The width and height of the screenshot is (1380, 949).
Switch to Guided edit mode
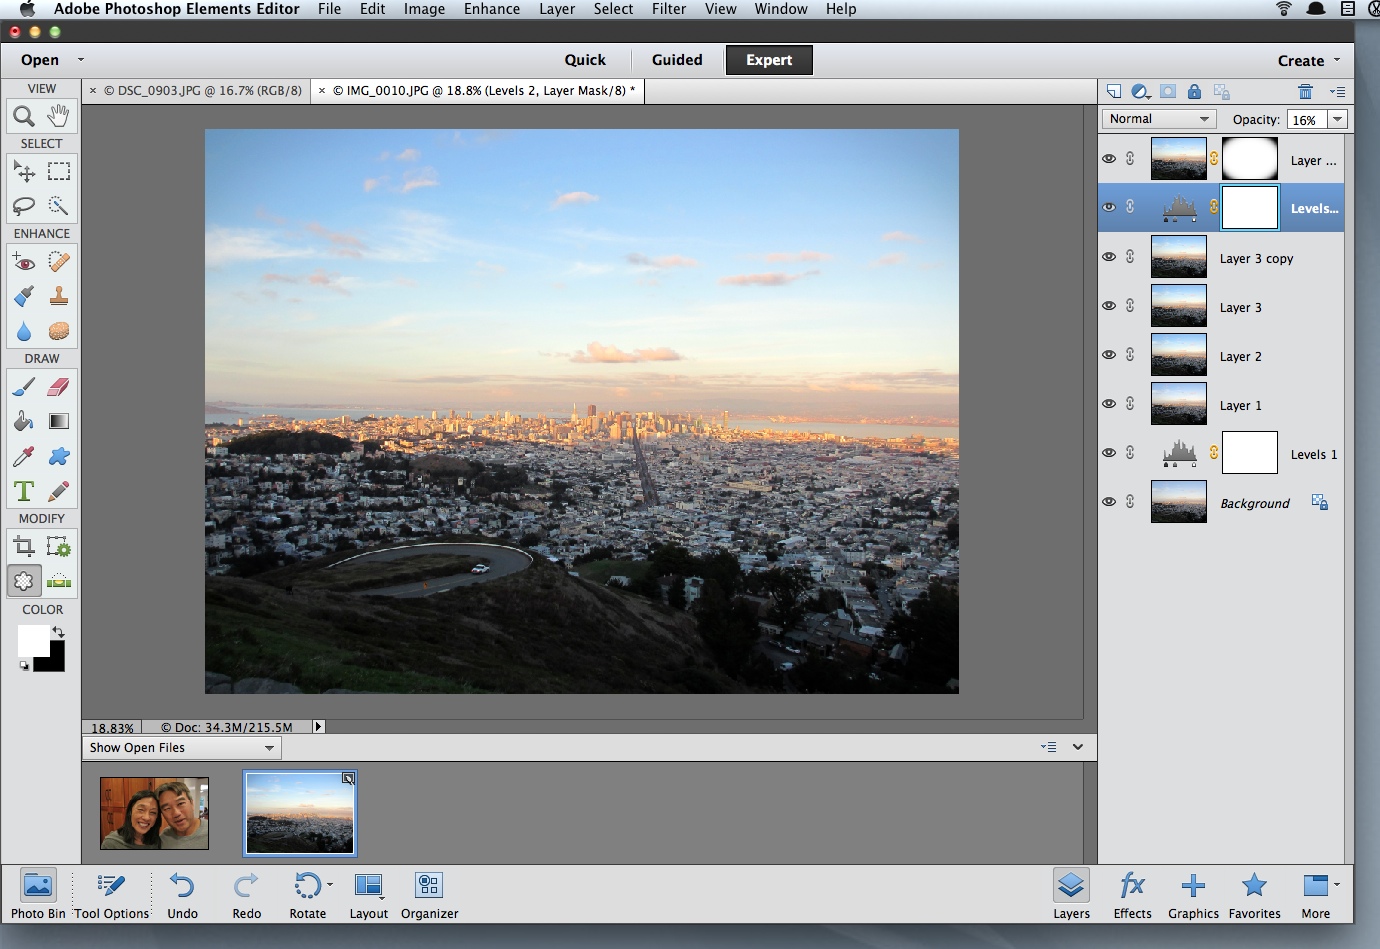click(x=677, y=60)
